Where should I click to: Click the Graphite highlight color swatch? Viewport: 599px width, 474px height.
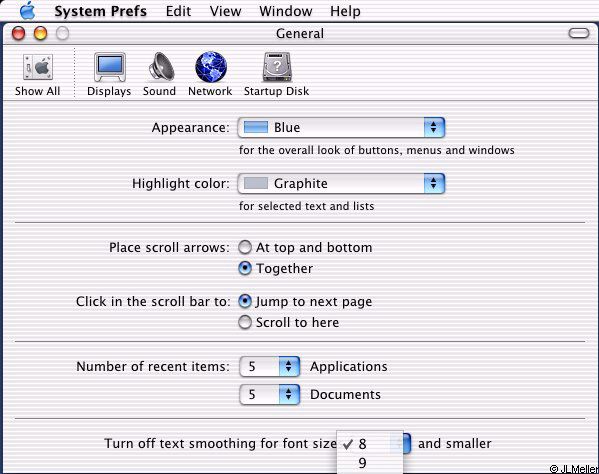pyautogui.click(x=256, y=183)
